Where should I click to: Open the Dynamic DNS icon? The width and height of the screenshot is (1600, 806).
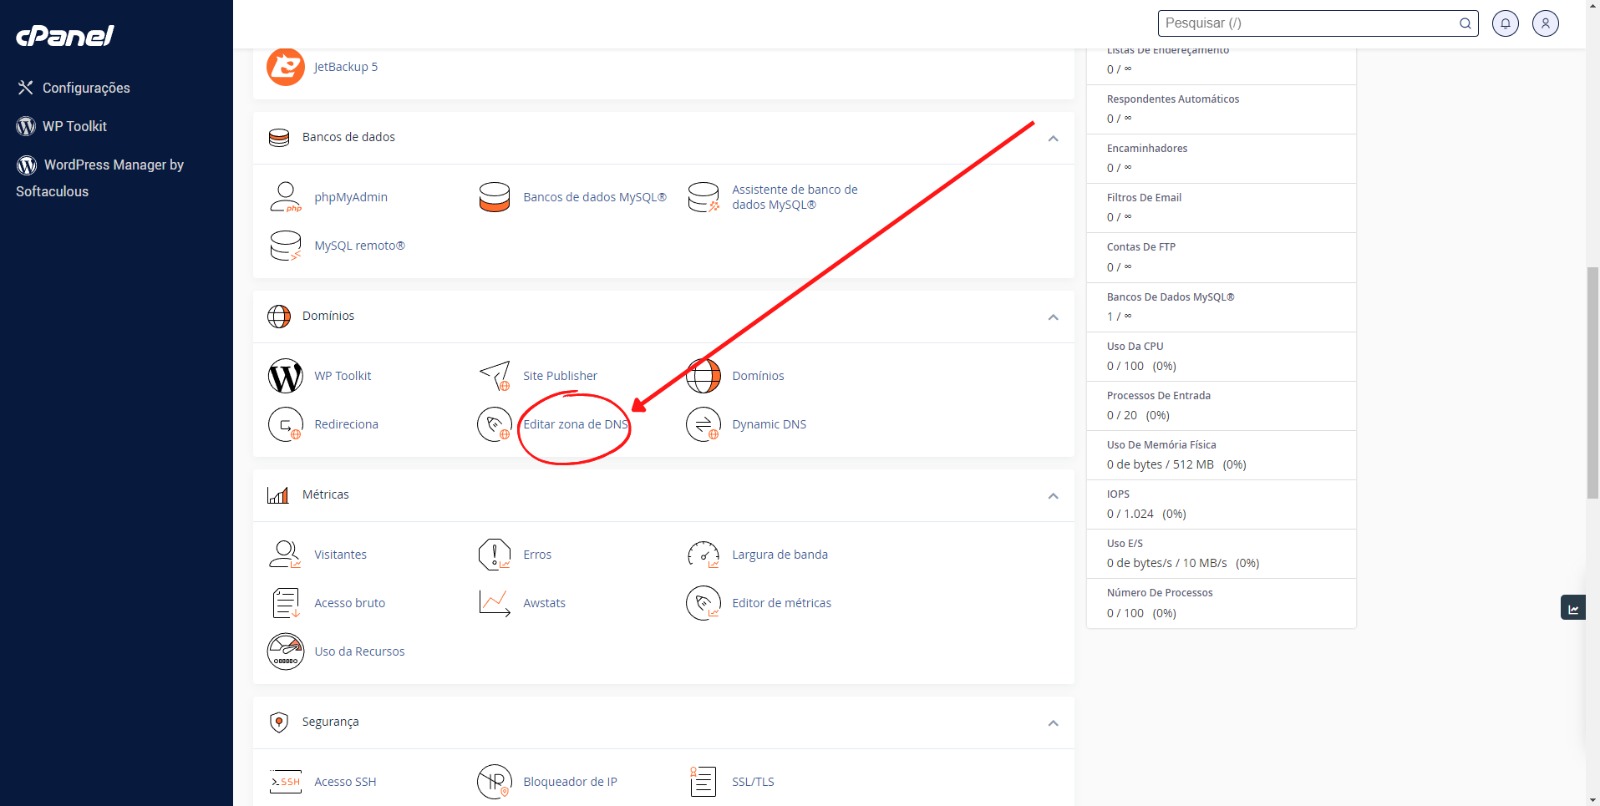coord(703,424)
